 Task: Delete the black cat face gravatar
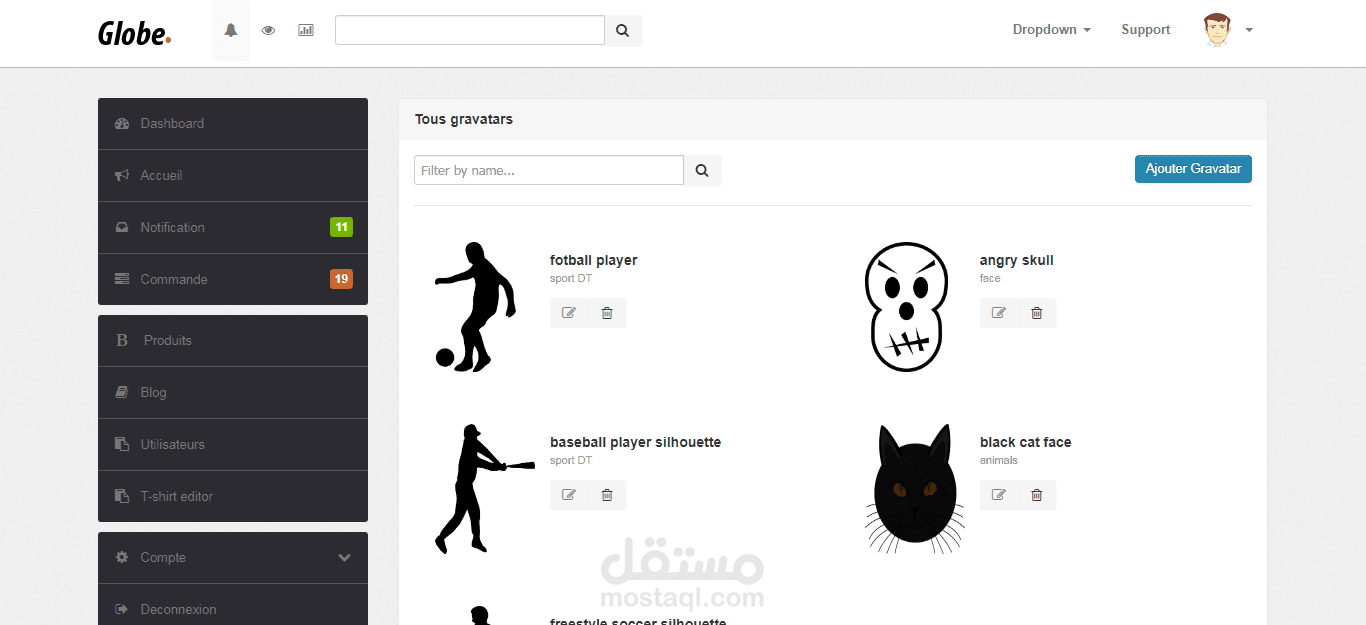click(1036, 495)
